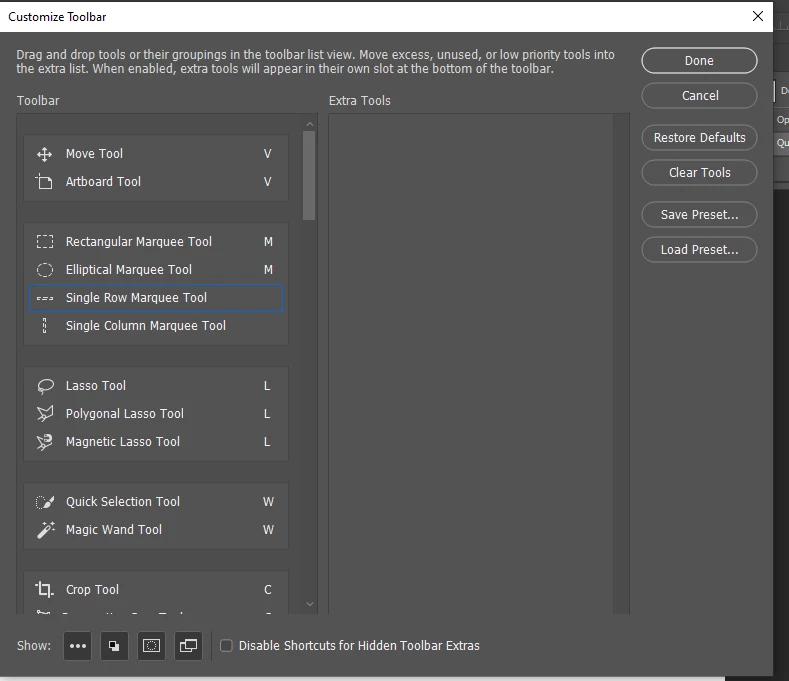Close the Customize Toolbar dialog
This screenshot has height=681, width=789.
click(x=757, y=16)
